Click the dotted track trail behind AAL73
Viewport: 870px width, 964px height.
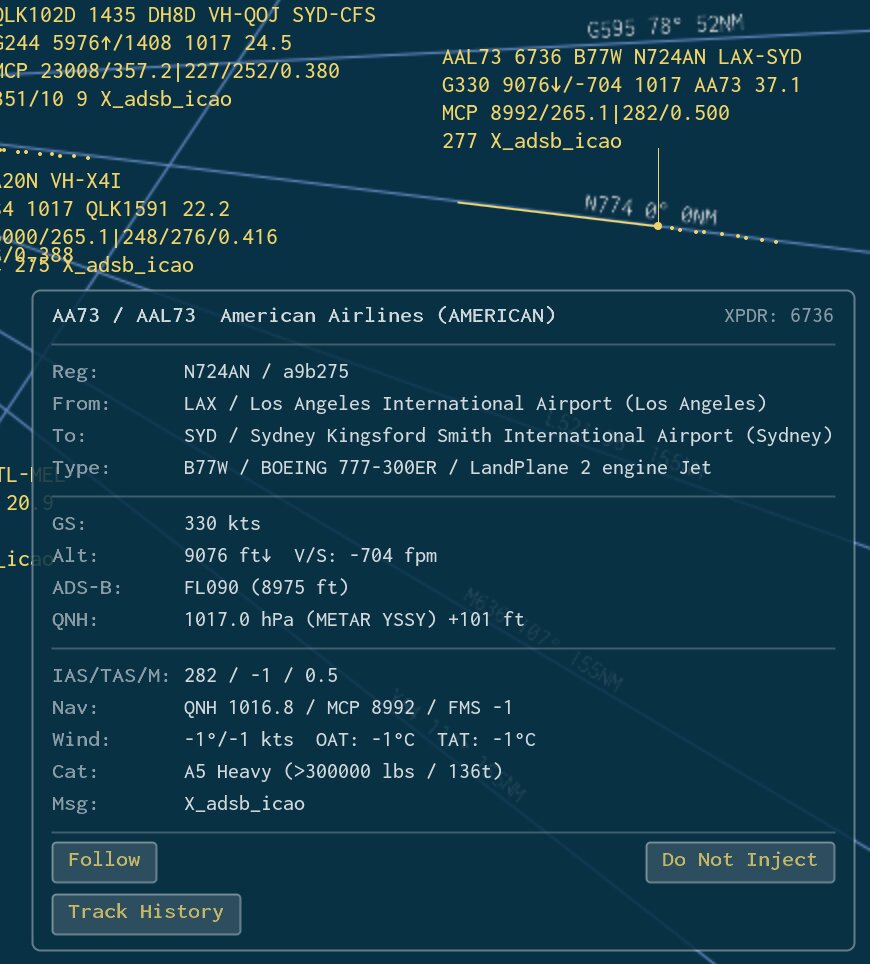724,235
